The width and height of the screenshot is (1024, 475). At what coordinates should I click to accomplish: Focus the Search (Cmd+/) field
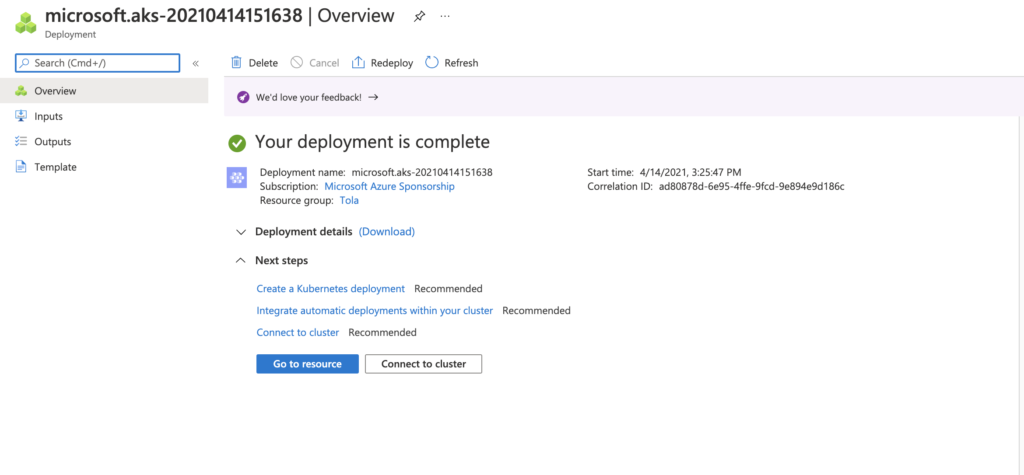97,63
